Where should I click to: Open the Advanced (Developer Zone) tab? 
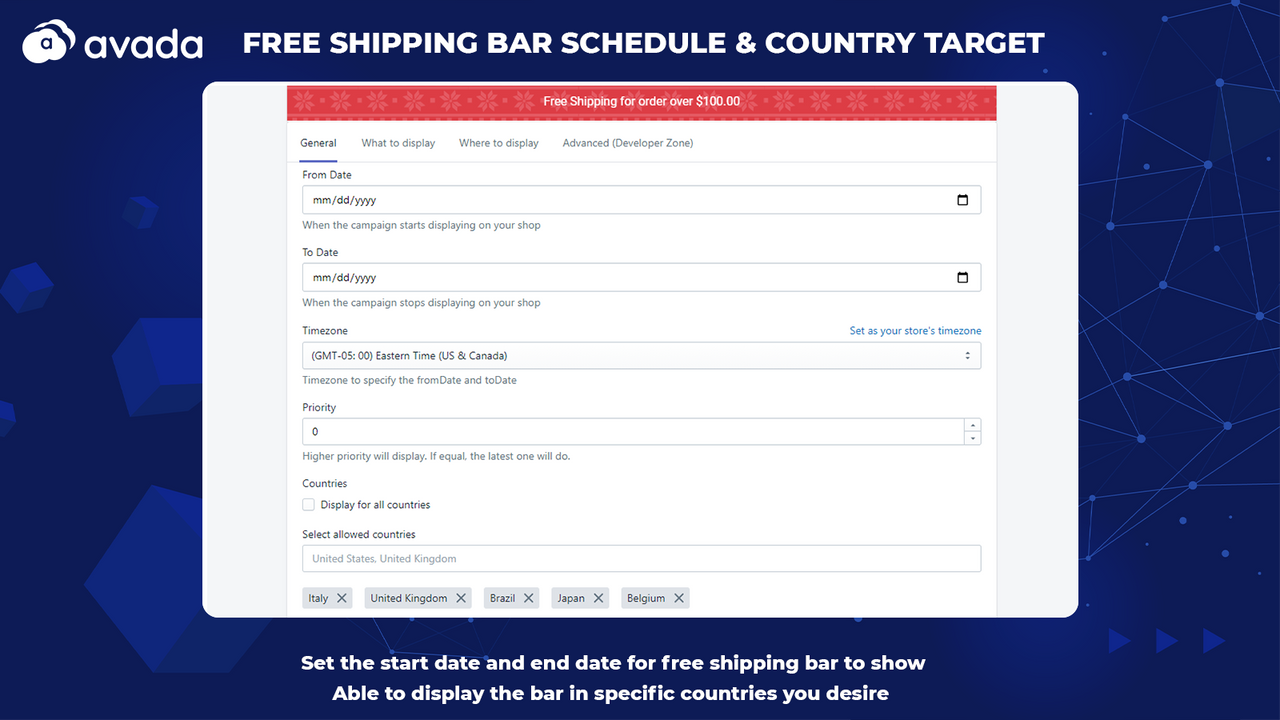tap(628, 143)
